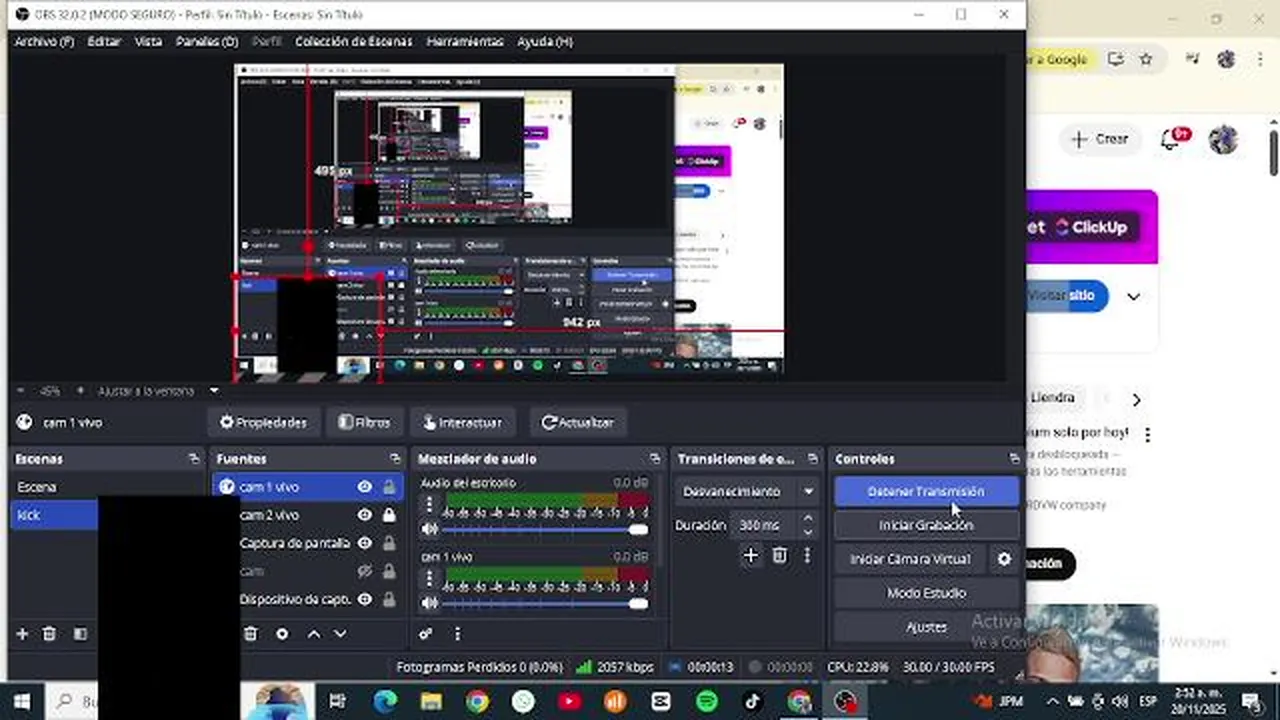
Task: Undock the Fuentes panel
Action: click(x=396, y=459)
